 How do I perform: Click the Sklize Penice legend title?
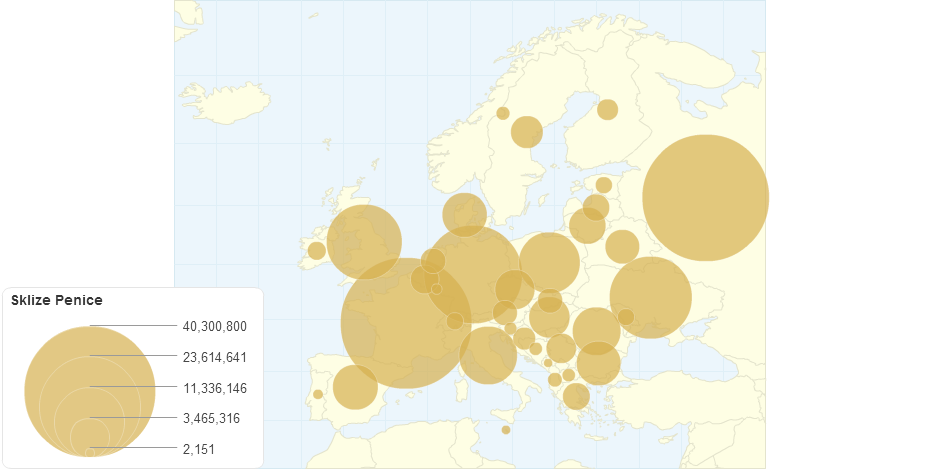[x=57, y=300]
